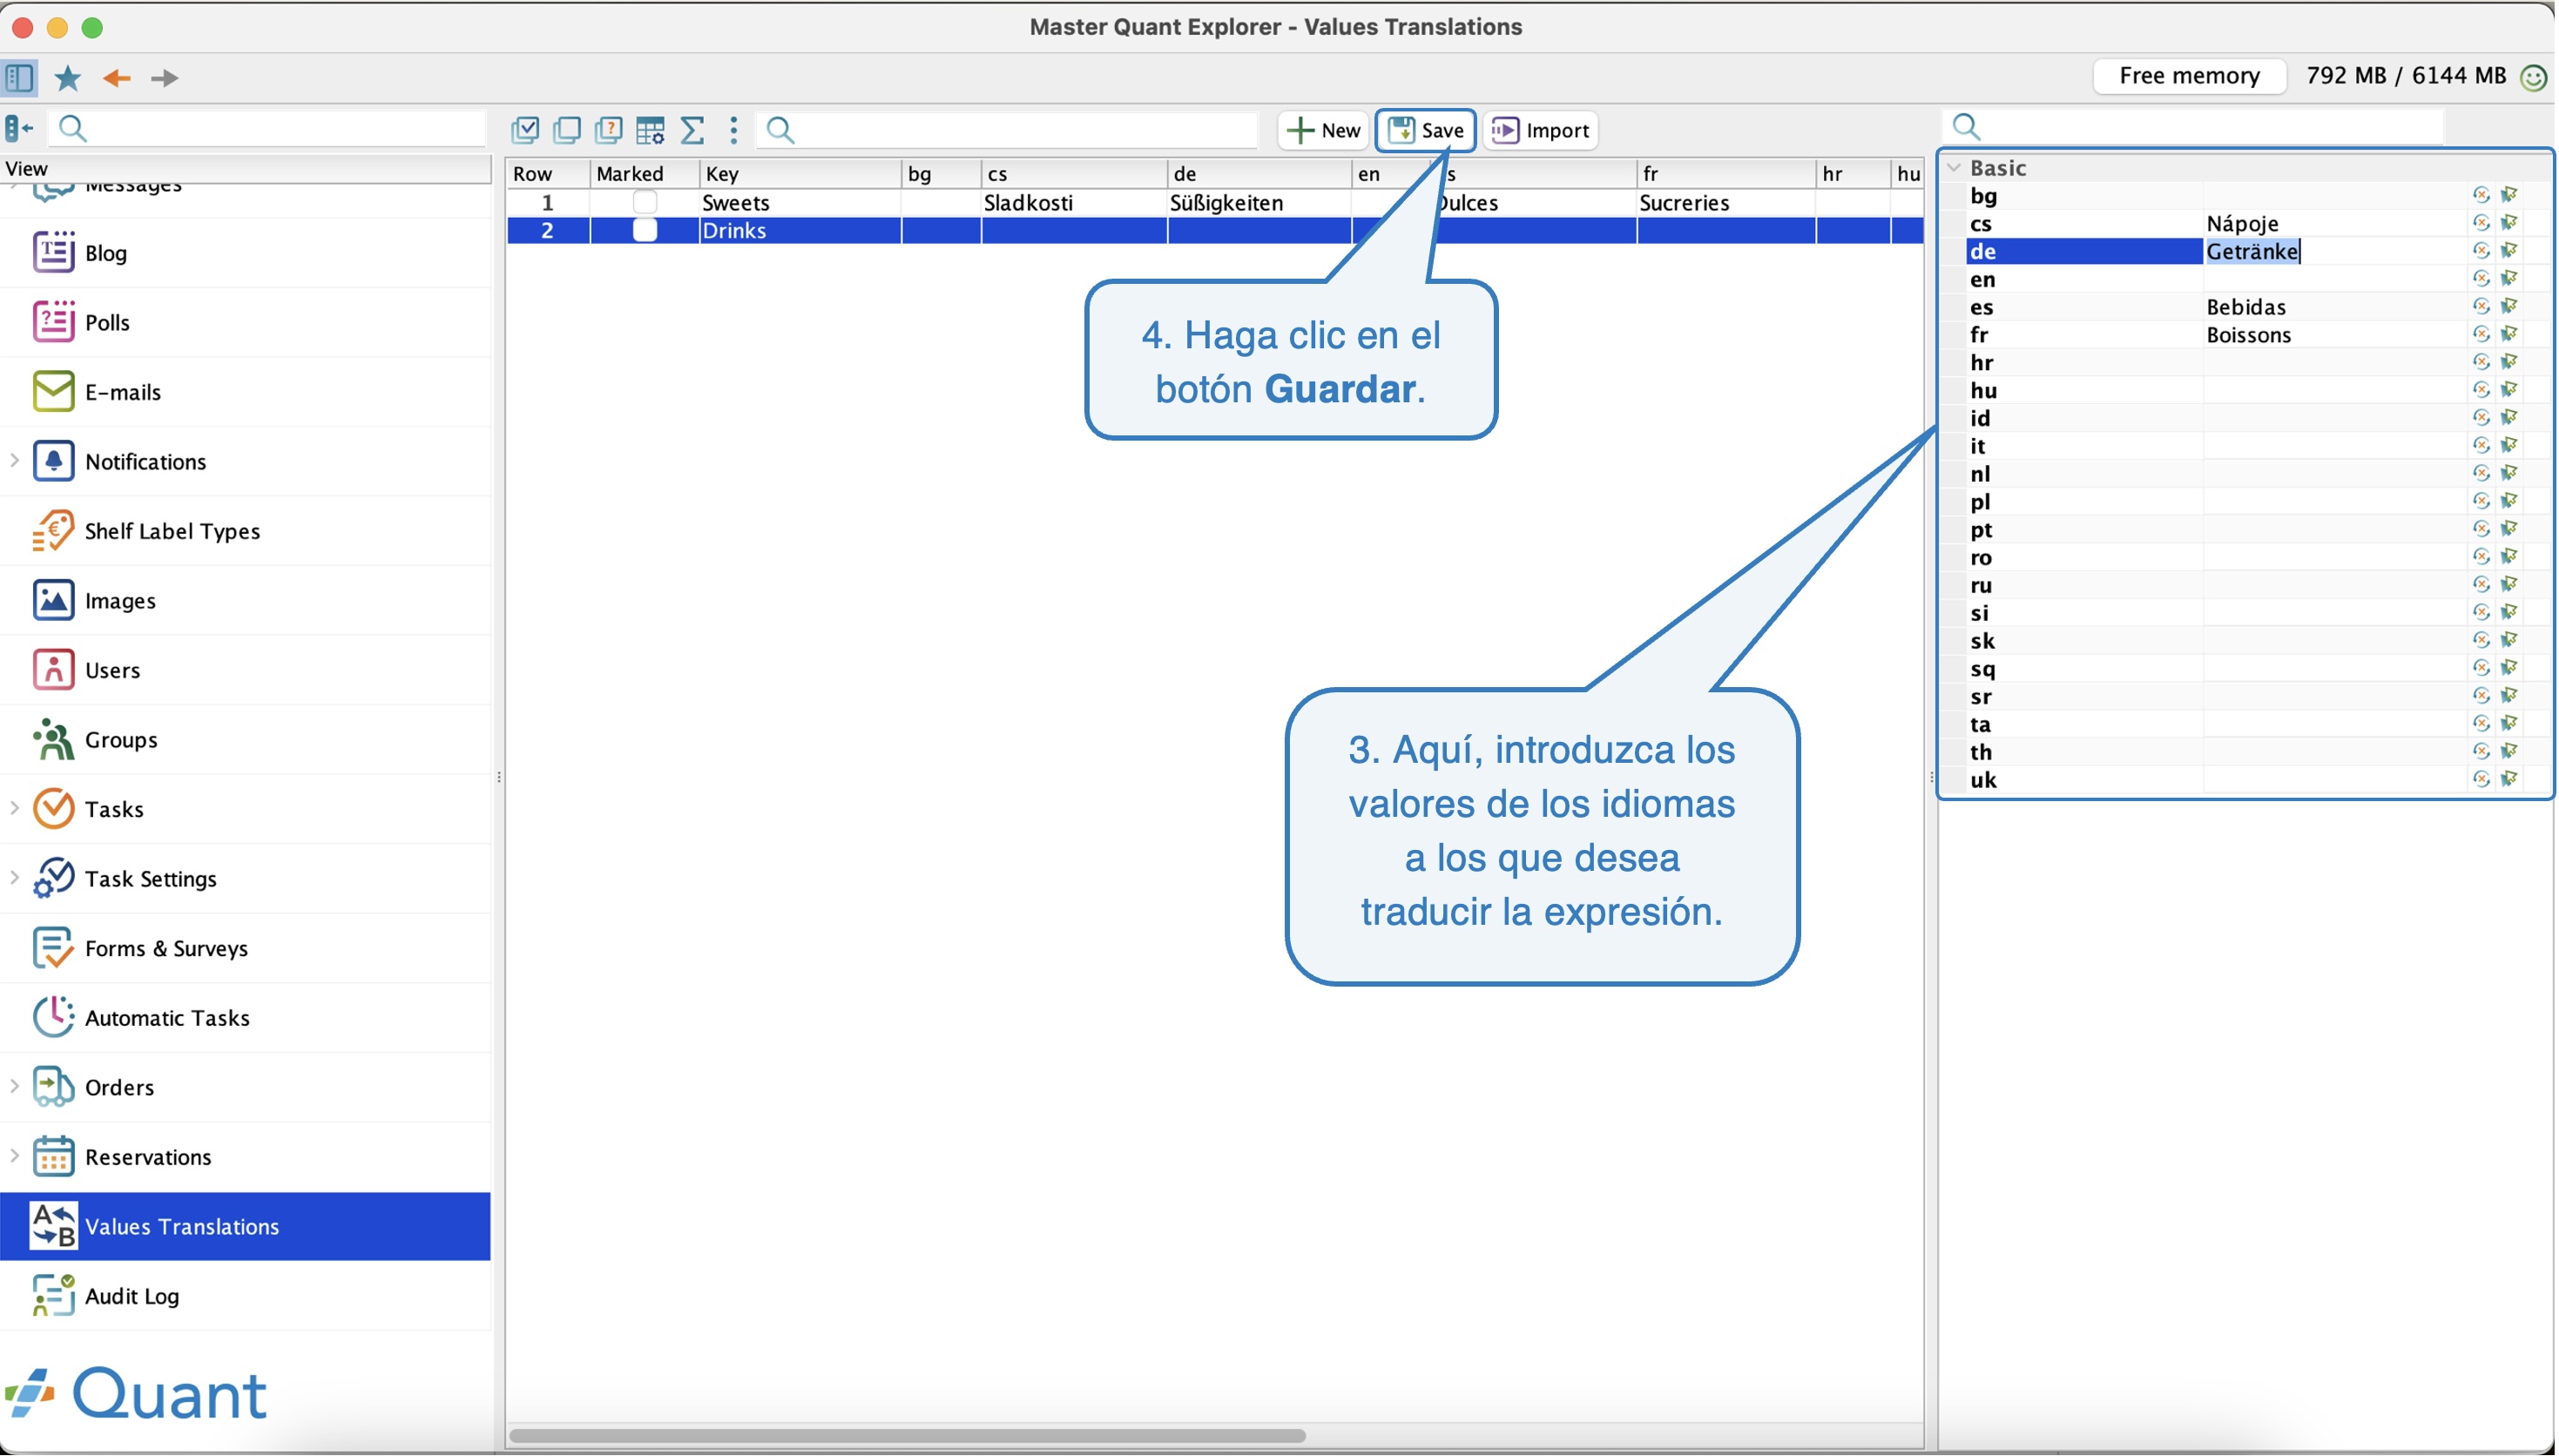
Task: Click the New button
Action: coord(1324,130)
